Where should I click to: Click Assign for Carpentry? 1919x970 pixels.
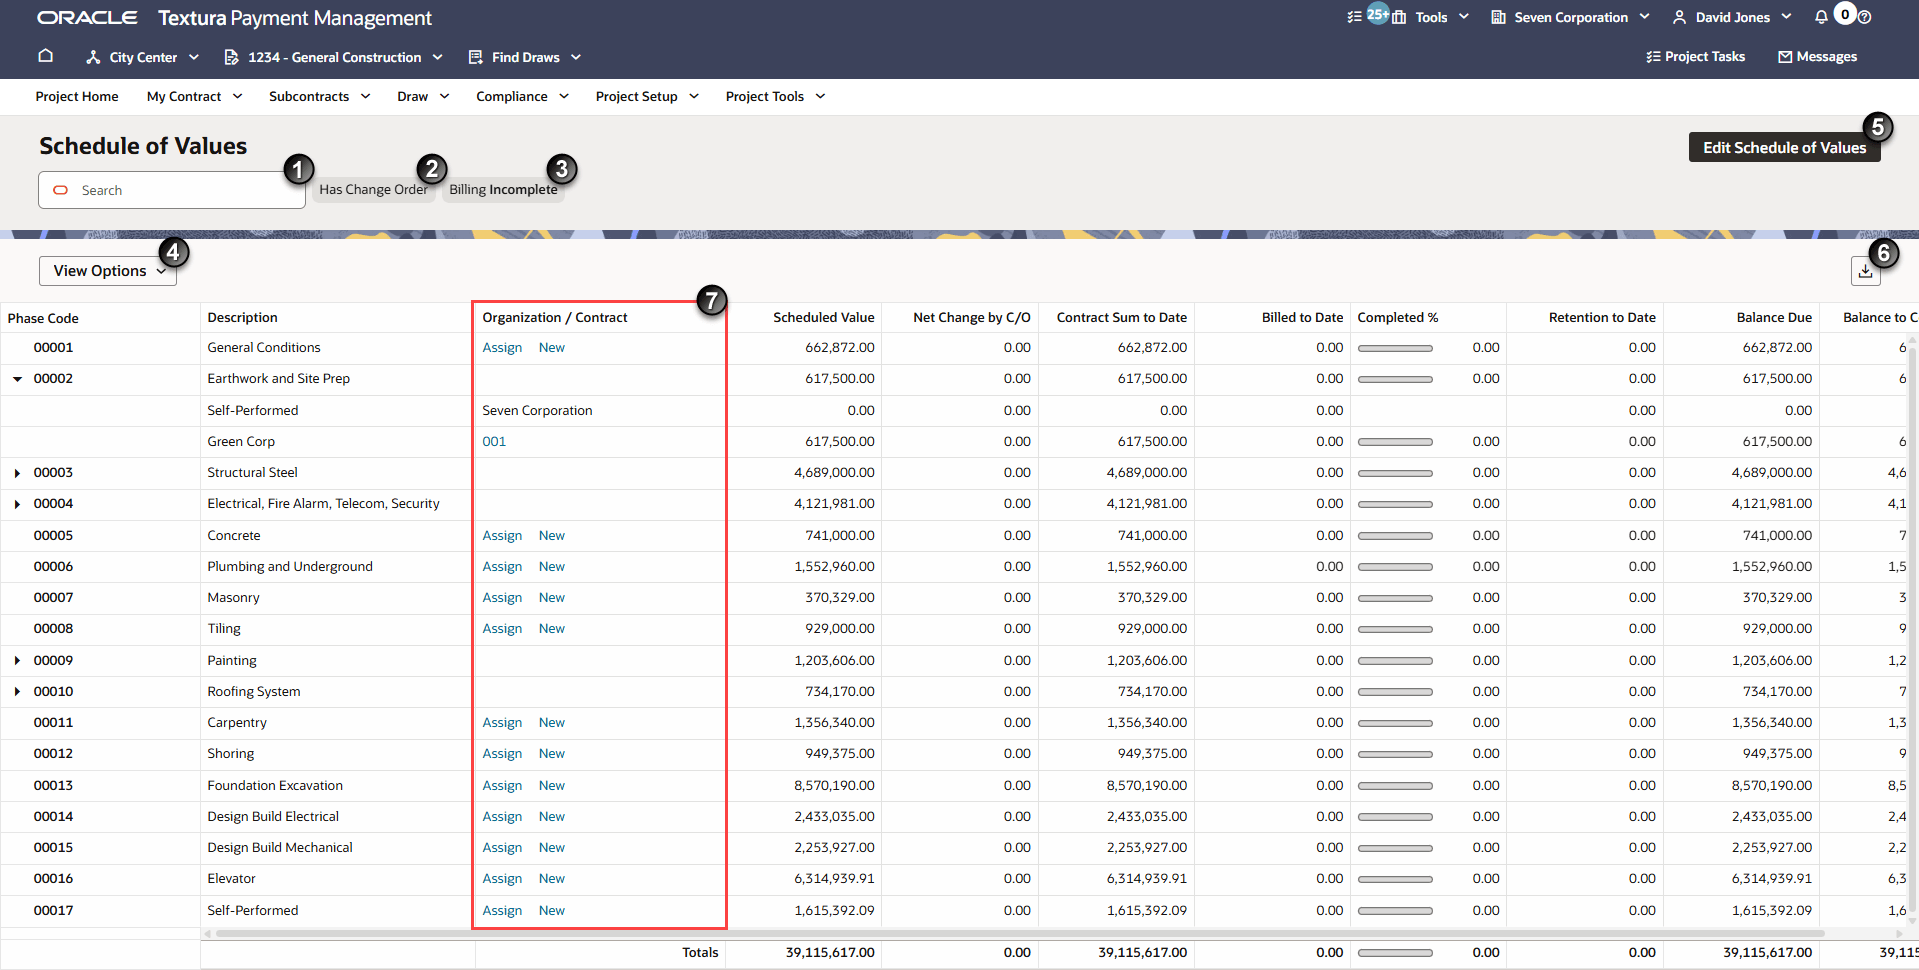[502, 723]
